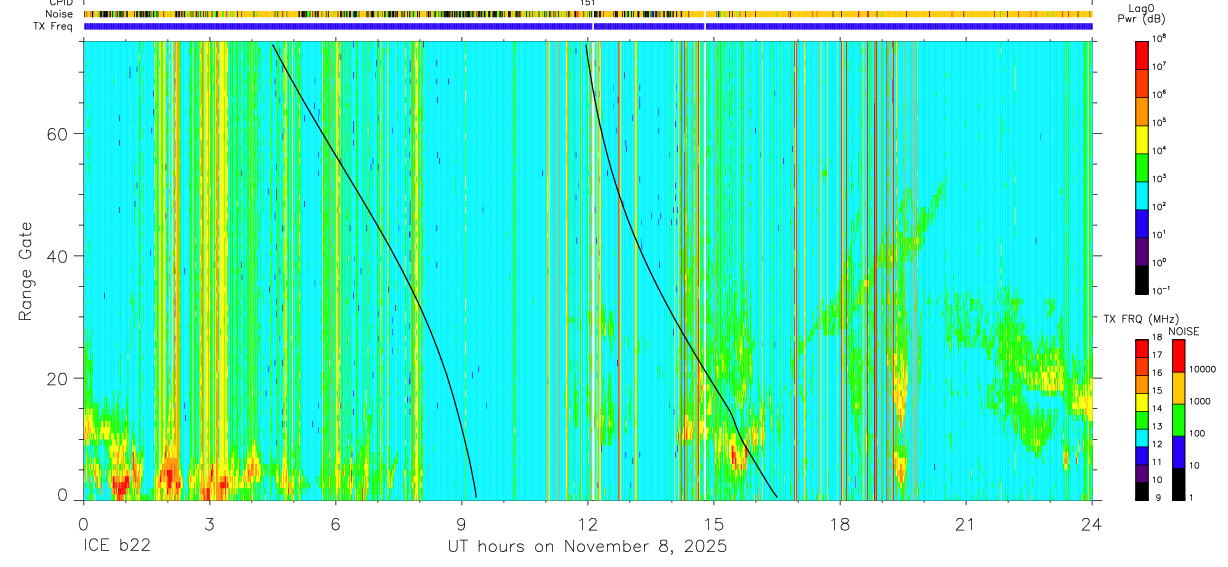Pick the red top segment of the NOISE colorbar
This screenshot has width=1228, height=567.
click(x=1178, y=356)
